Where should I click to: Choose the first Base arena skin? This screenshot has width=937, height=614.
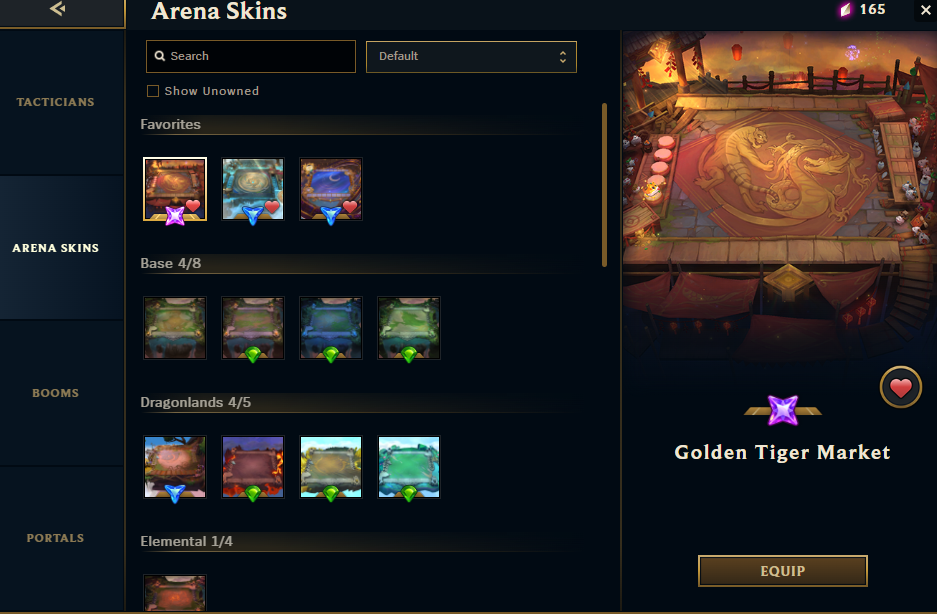click(x=175, y=328)
